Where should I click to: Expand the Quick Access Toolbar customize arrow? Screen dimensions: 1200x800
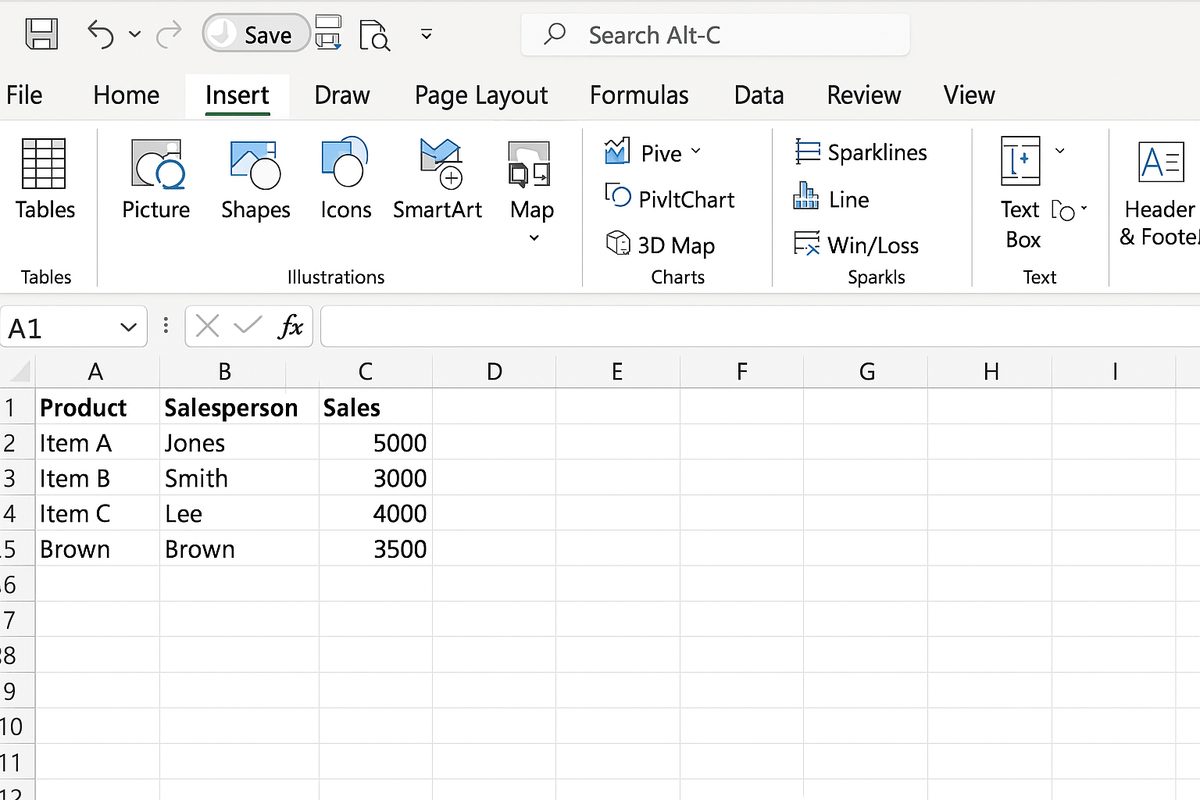[x=426, y=34]
